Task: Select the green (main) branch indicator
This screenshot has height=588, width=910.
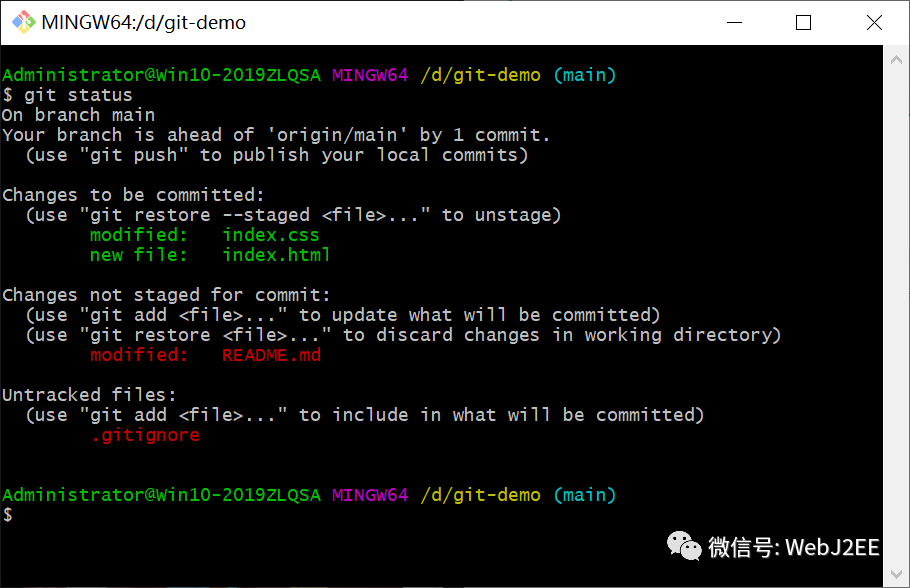Action: click(584, 74)
